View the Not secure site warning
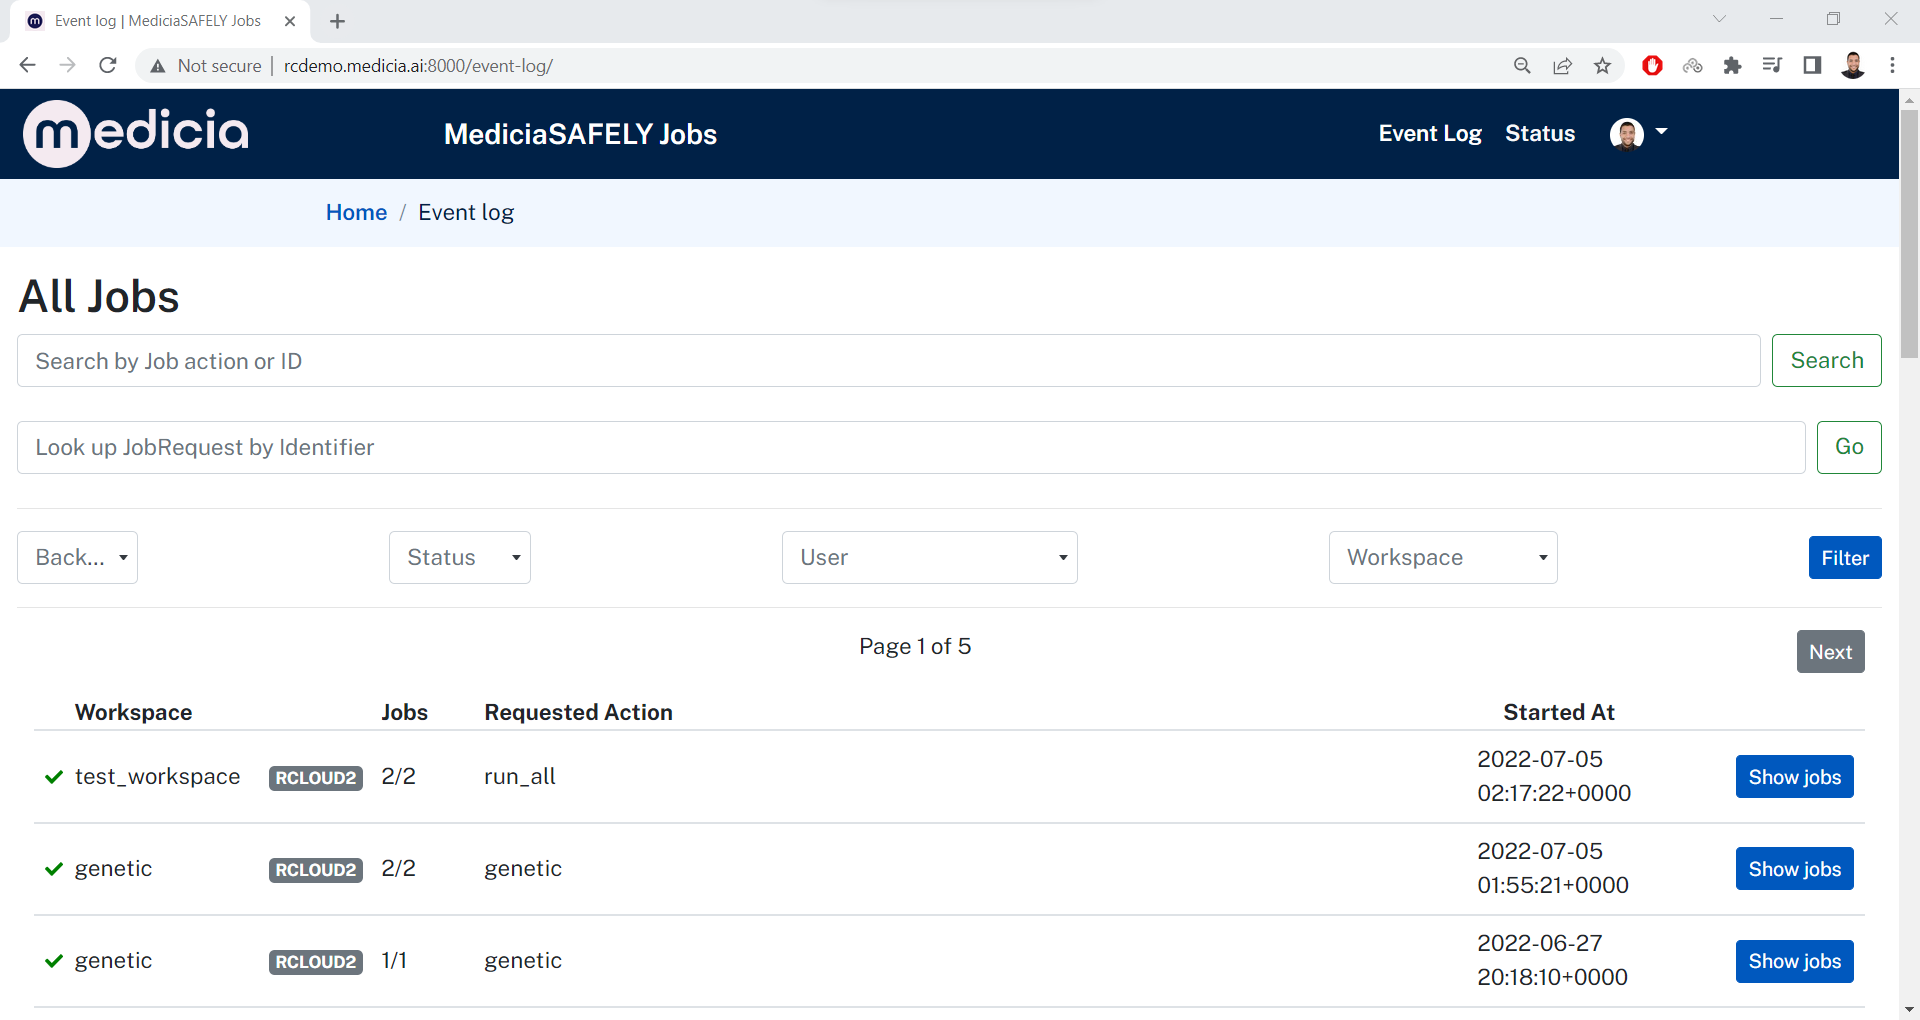This screenshot has width=1920, height=1020. 205,66
